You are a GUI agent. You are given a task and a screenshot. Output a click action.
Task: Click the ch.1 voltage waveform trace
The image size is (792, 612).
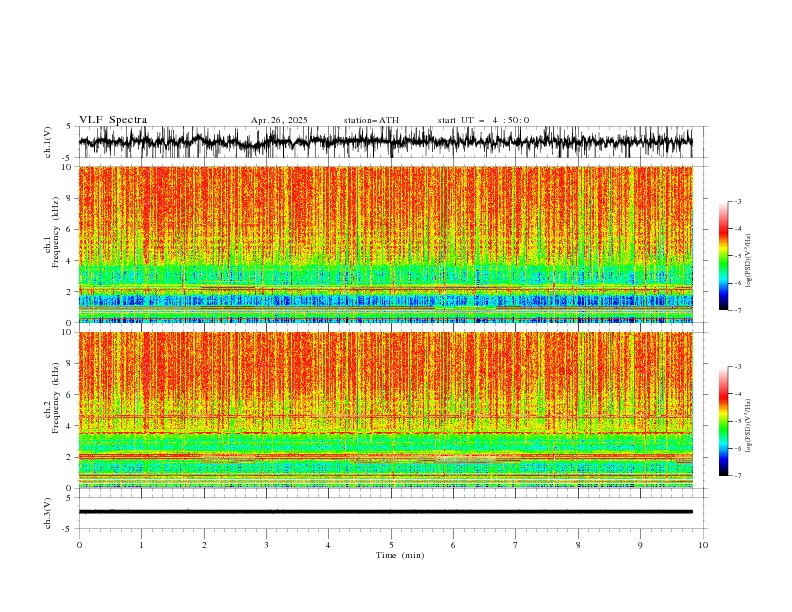click(385, 142)
